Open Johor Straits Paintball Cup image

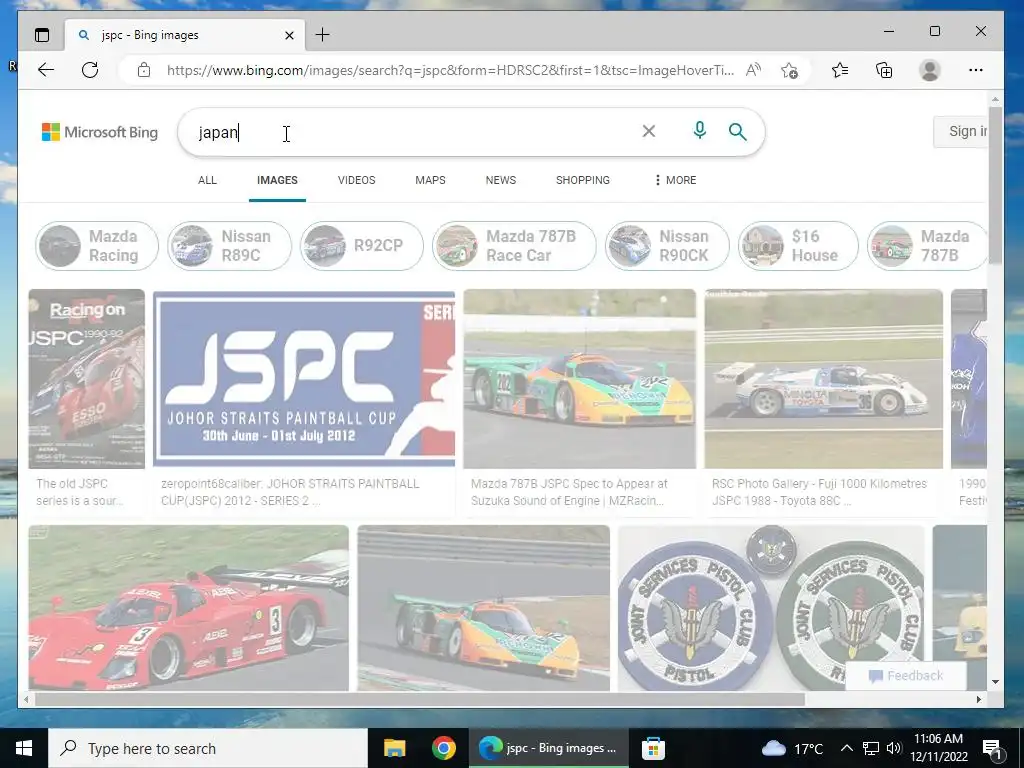coord(304,379)
